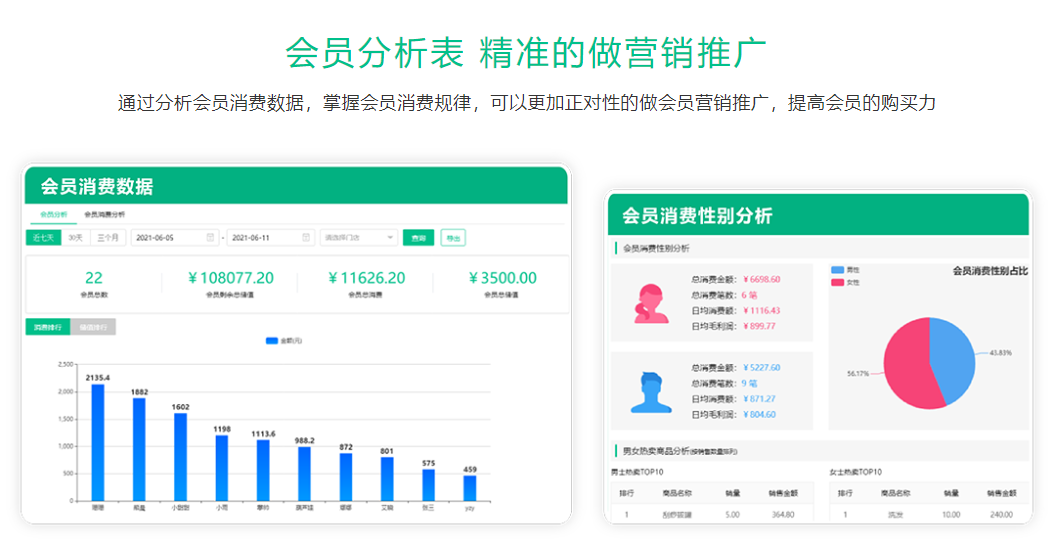This screenshot has height=554, width=1054.
Task: Click the green 查询 button
Action: [418, 238]
